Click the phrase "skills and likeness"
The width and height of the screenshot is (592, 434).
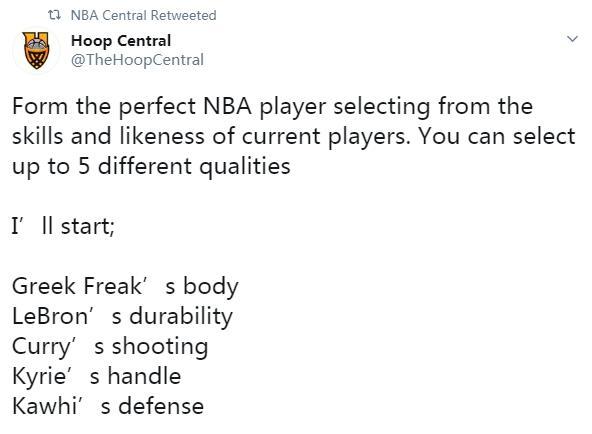pos(108,136)
